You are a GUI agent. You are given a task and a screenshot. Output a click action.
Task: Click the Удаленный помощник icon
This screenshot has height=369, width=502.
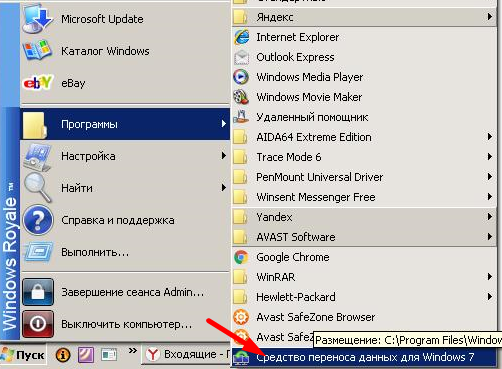(x=241, y=117)
